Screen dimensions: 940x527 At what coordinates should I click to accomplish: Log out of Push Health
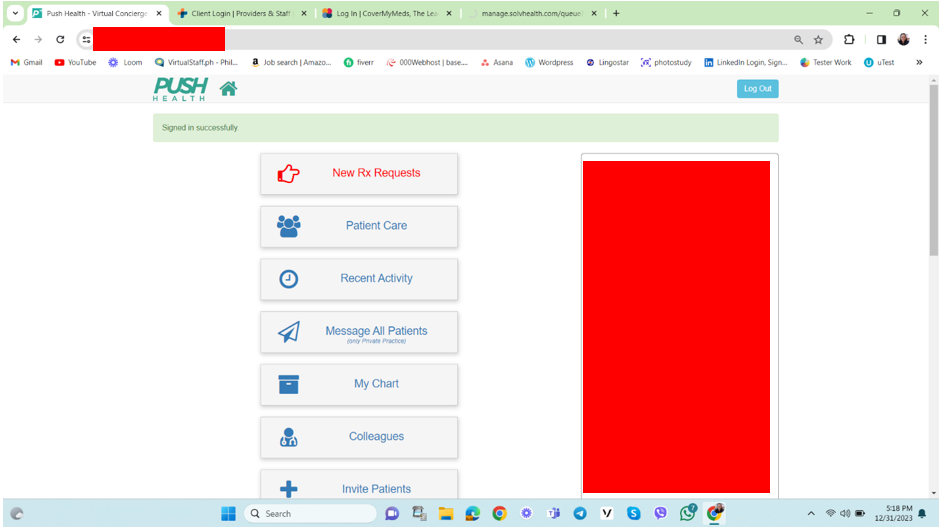757,89
